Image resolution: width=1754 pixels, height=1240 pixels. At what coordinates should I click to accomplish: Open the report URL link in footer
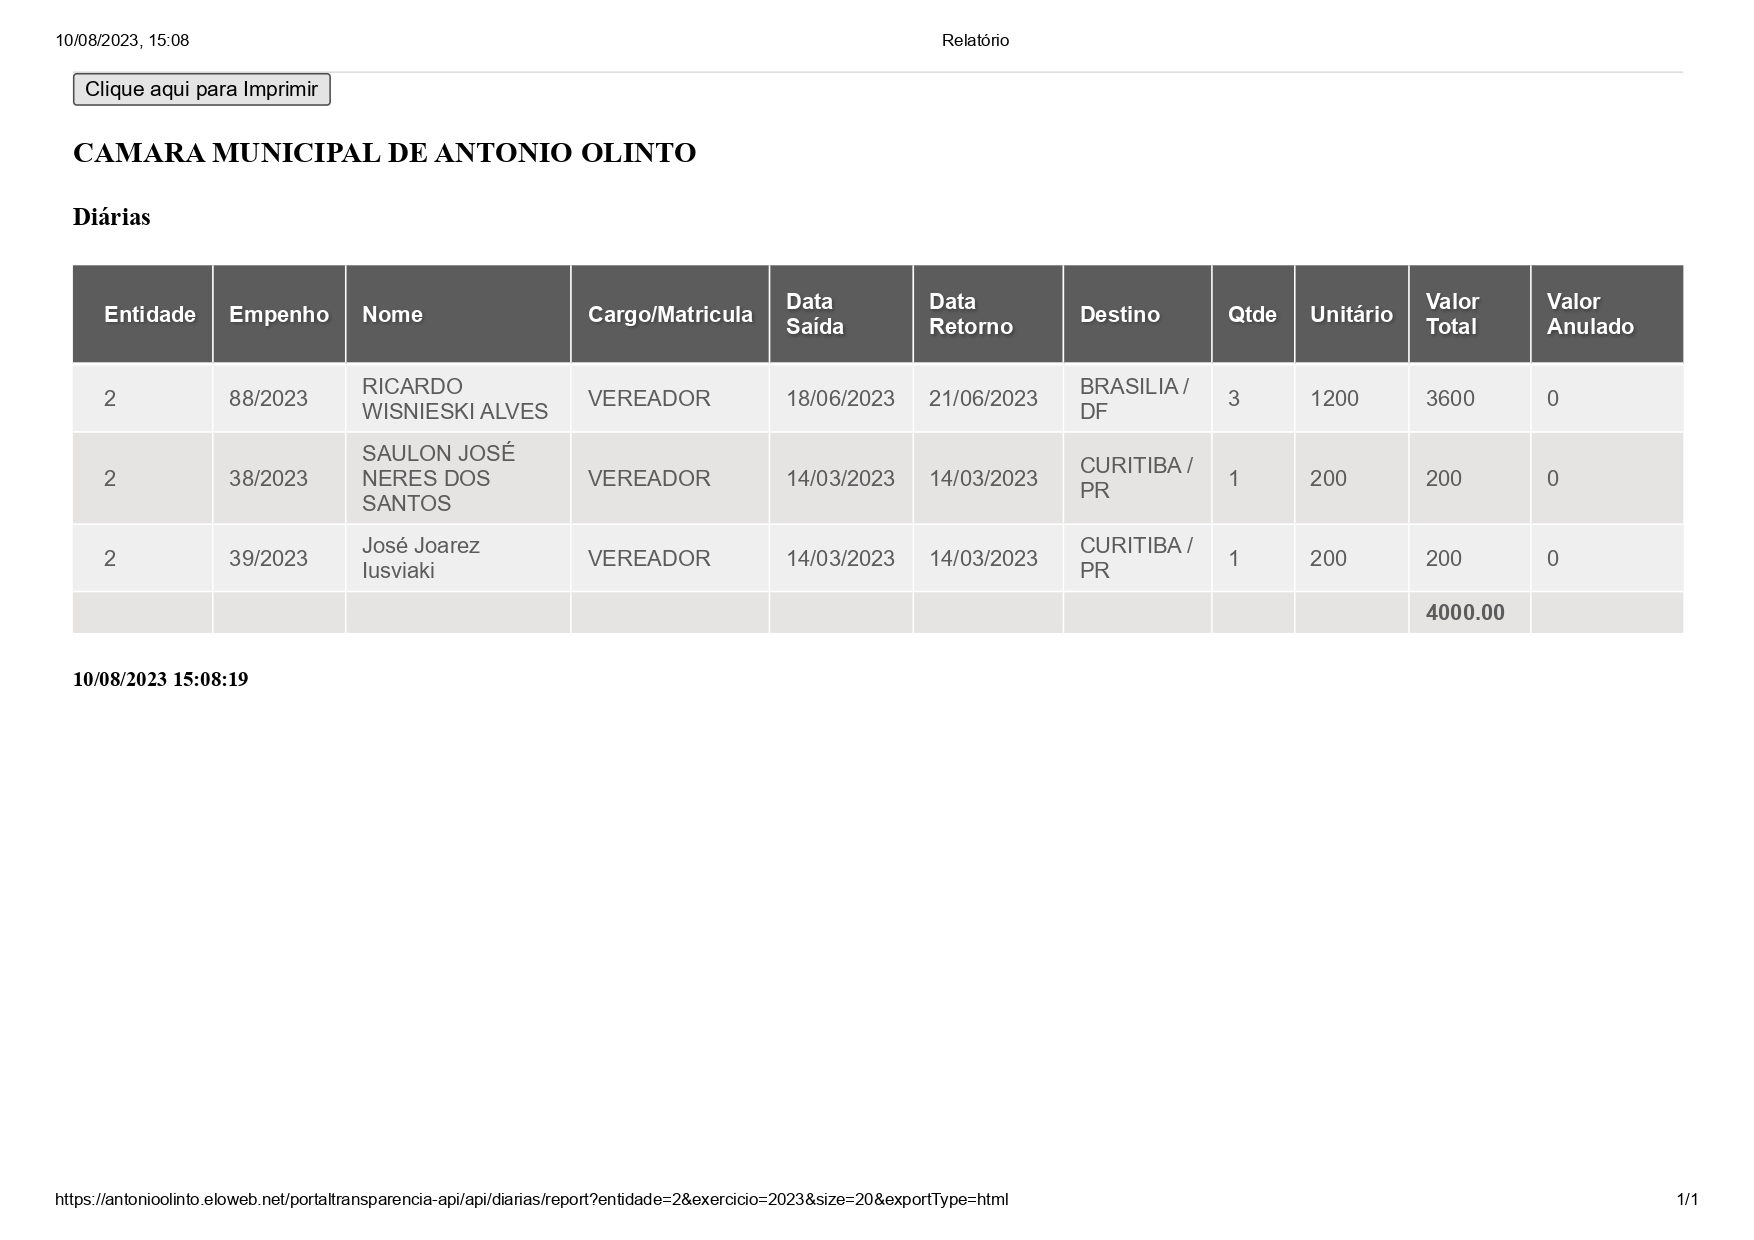tap(531, 1199)
